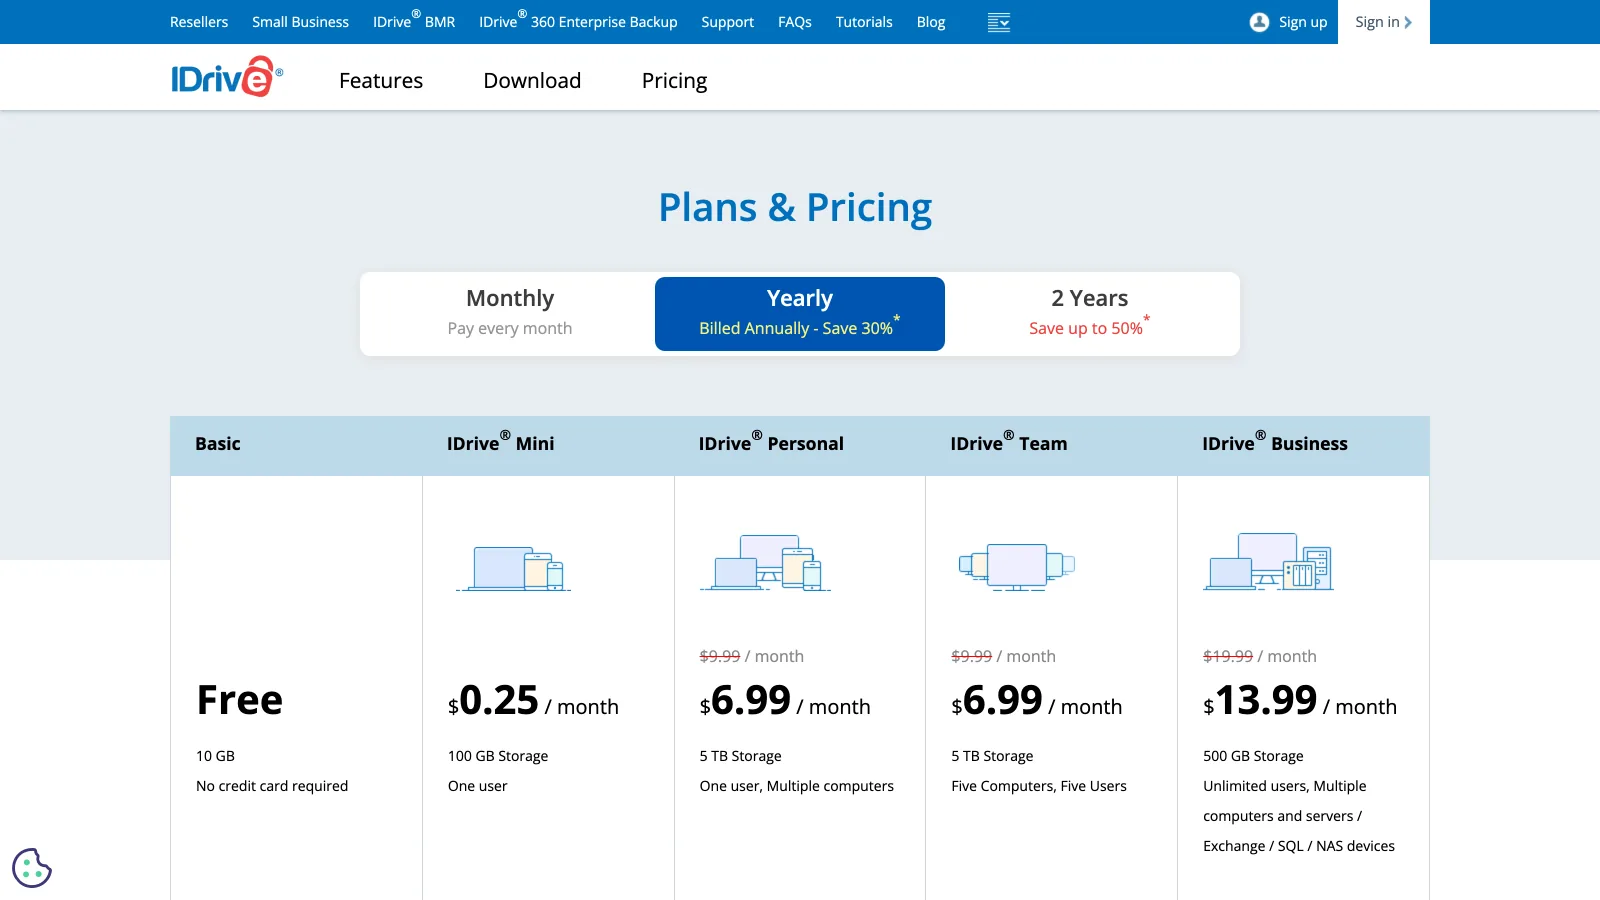This screenshot has height=900, width=1600.
Task: Click the IDrive logo
Action: tap(226, 77)
